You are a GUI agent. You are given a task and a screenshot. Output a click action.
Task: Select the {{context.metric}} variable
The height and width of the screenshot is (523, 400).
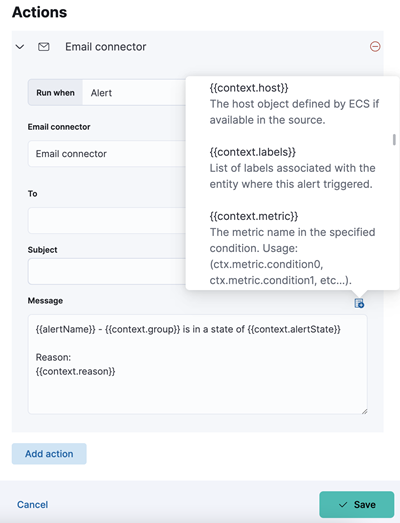[254, 216]
